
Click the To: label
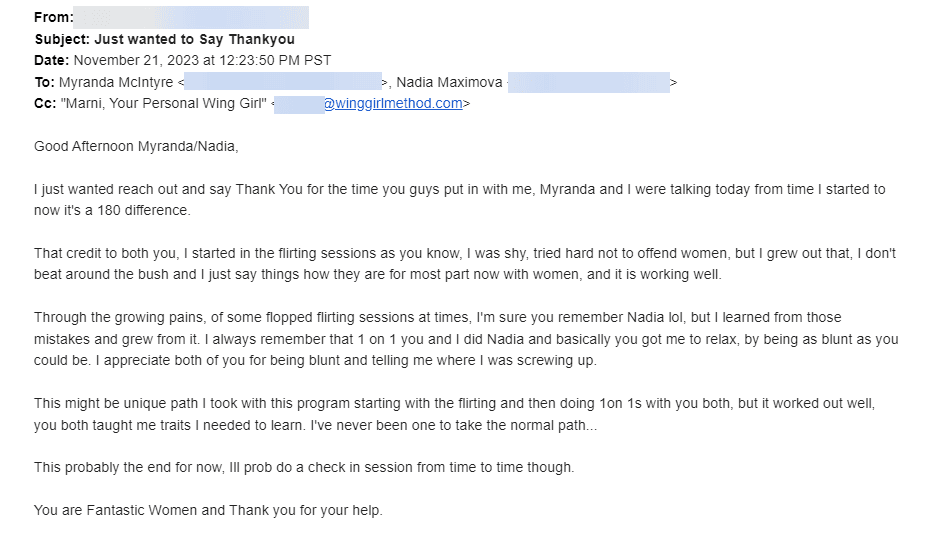44,82
